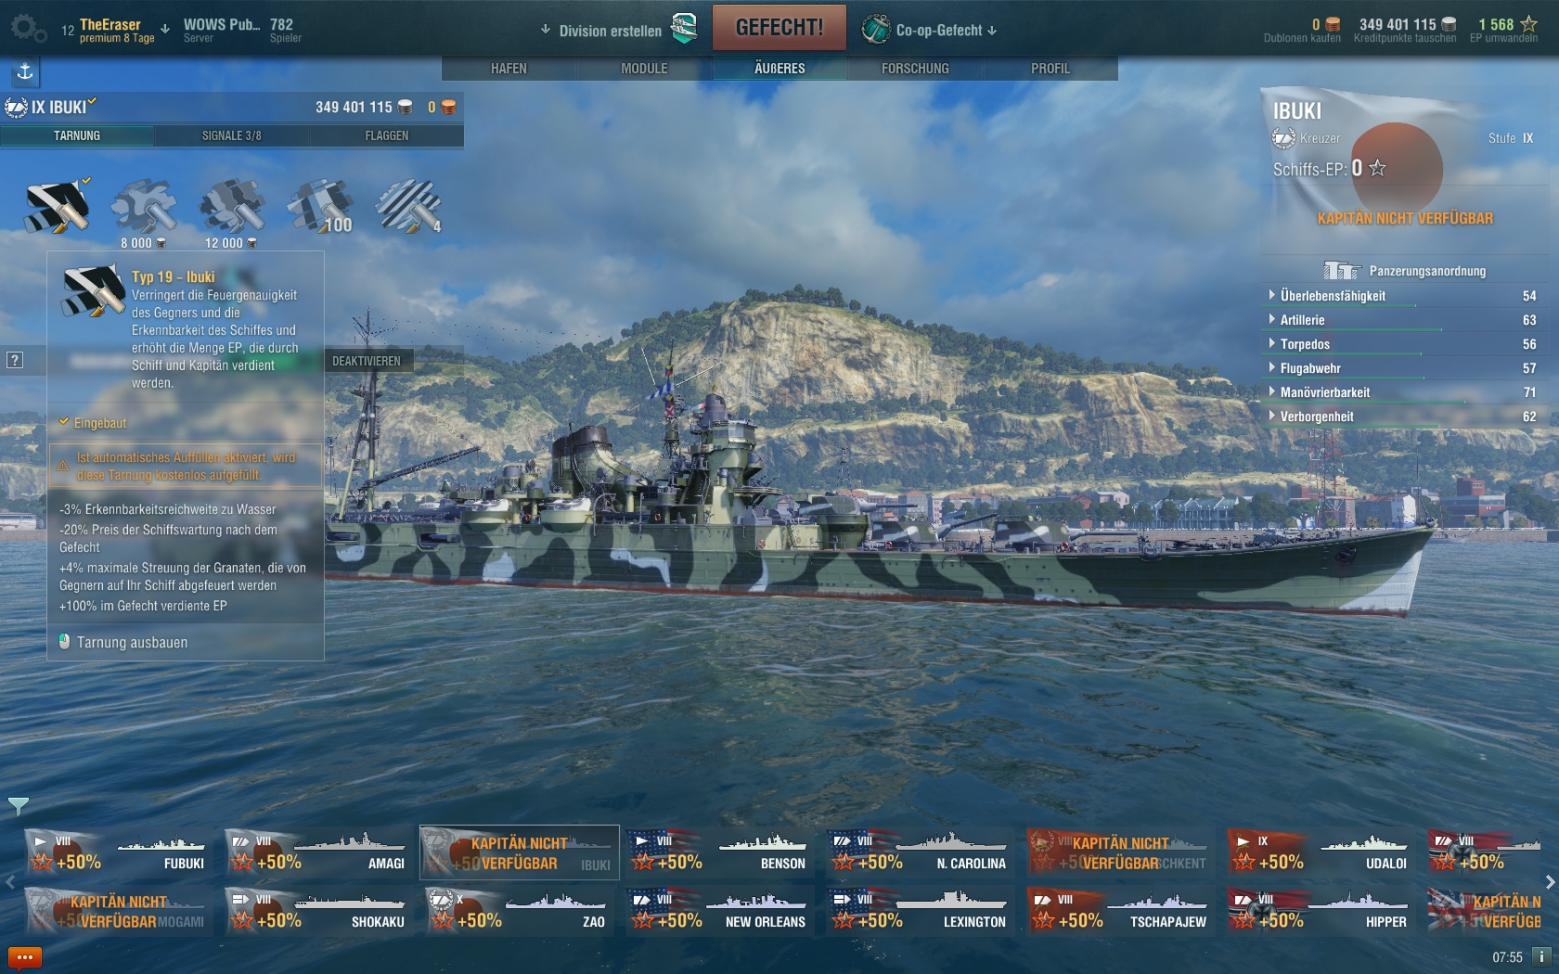
Task: Click the anchor port icon
Action: click(25, 71)
